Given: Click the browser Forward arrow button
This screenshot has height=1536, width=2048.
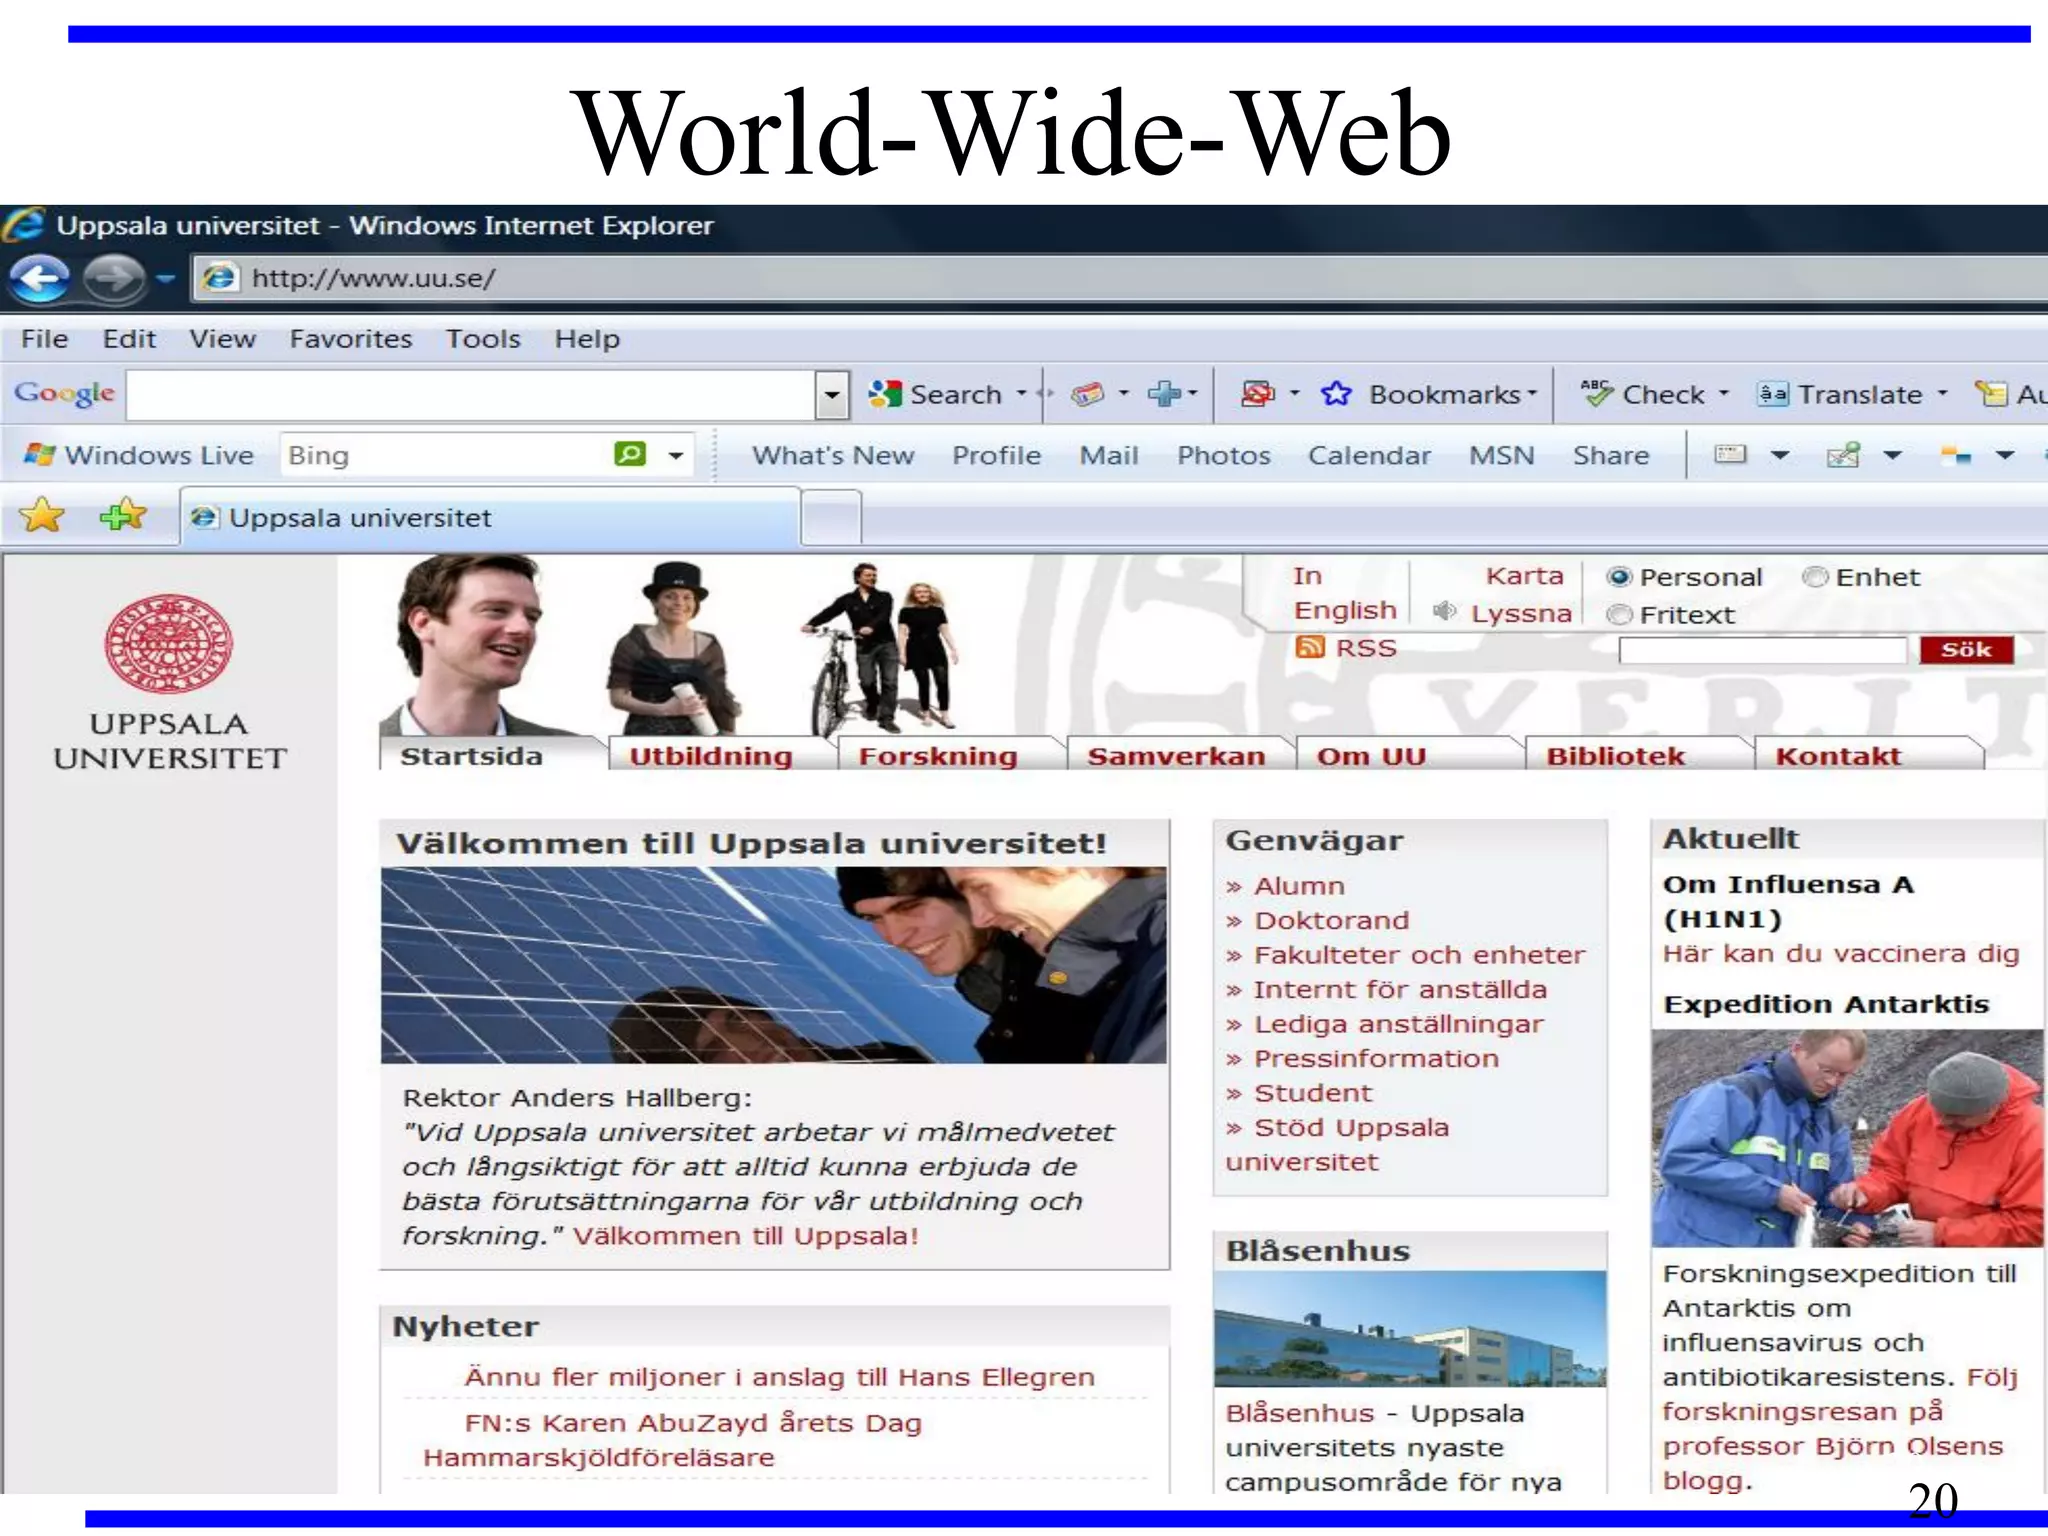Looking at the screenshot, I should coord(113,277).
